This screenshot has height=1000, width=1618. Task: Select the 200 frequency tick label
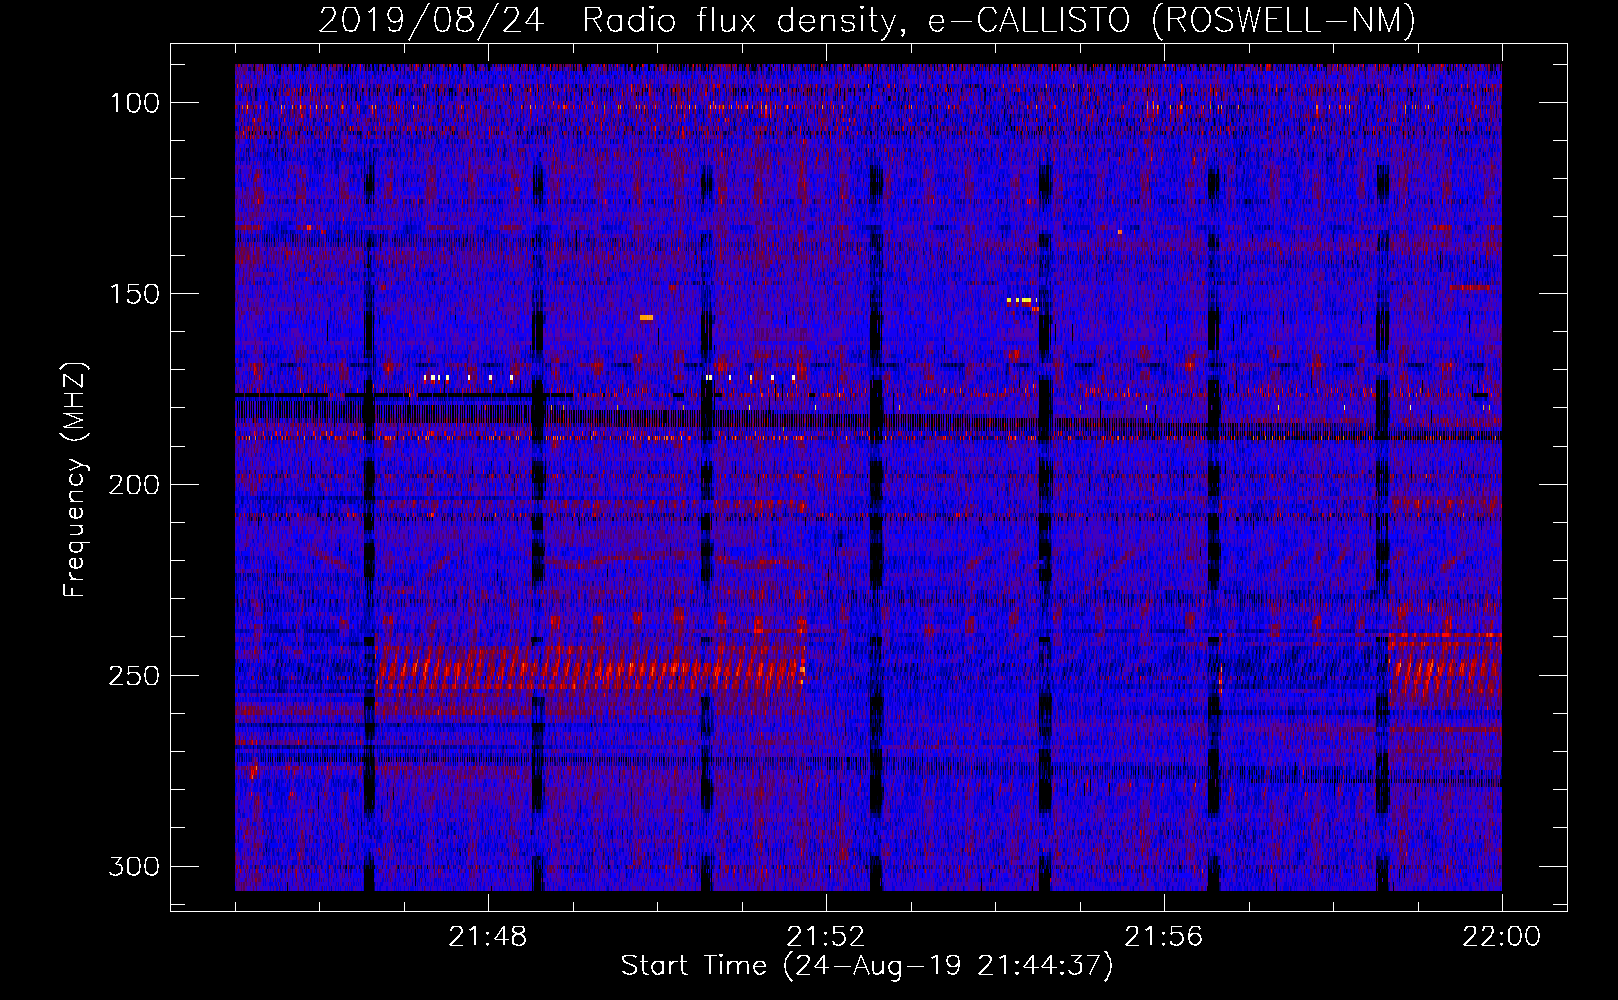click(134, 485)
